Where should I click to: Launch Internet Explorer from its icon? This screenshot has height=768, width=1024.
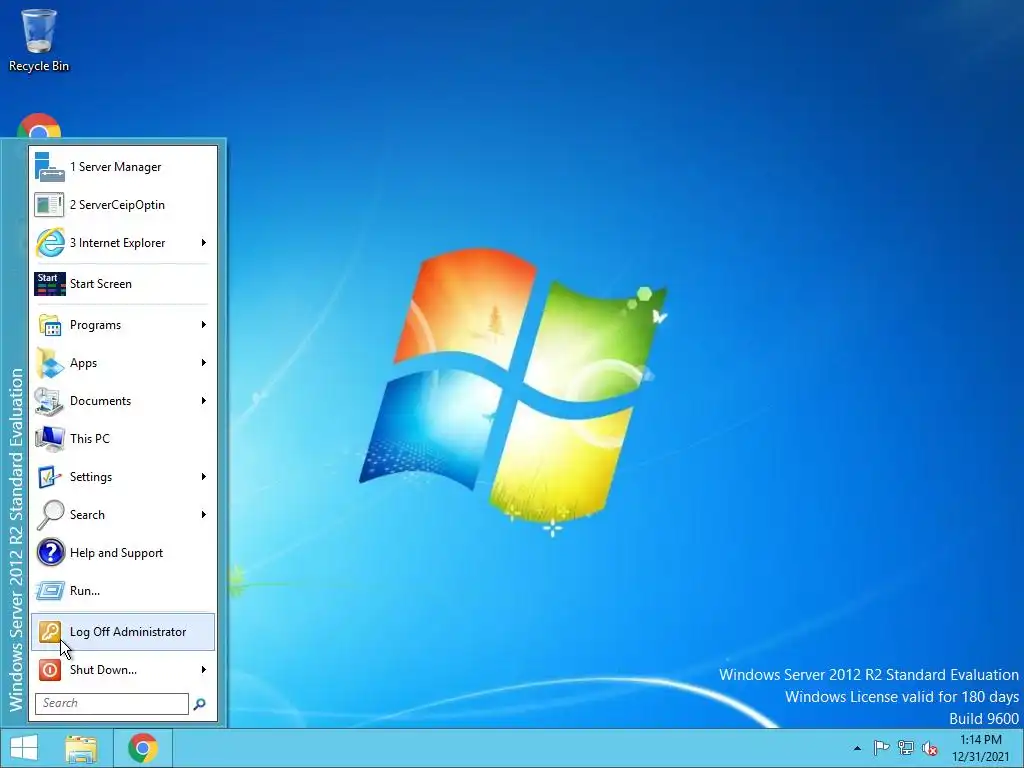pos(50,242)
